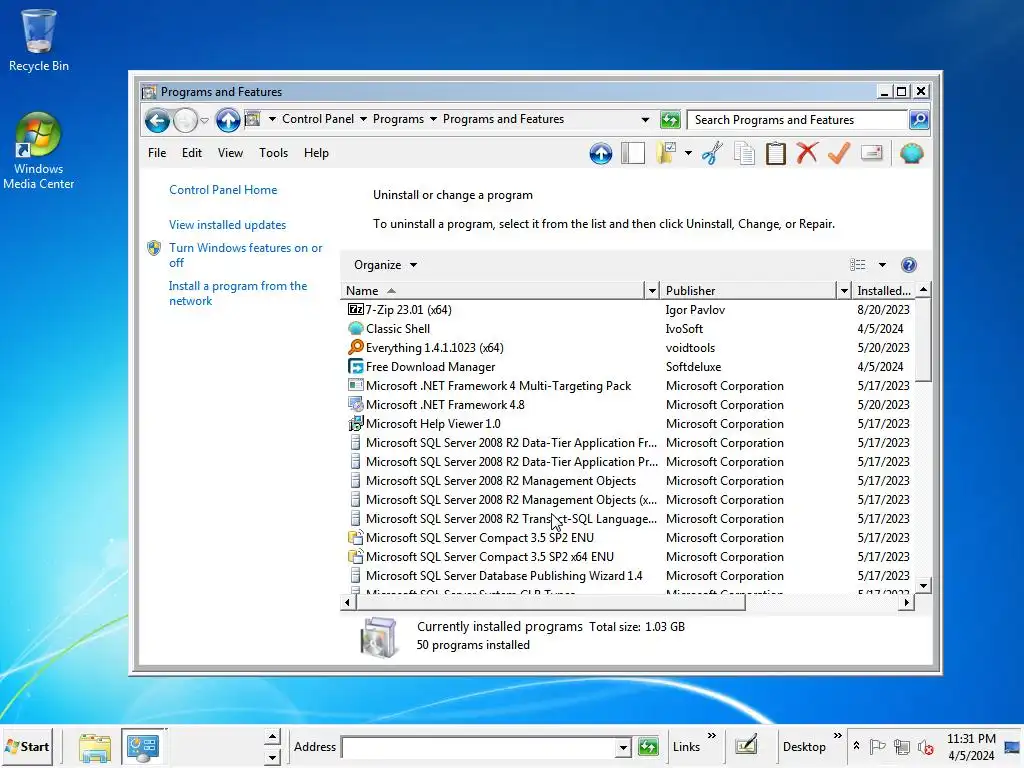Click the pen input panel taskbar icon
Screen dimensions: 1024x768
(746, 746)
